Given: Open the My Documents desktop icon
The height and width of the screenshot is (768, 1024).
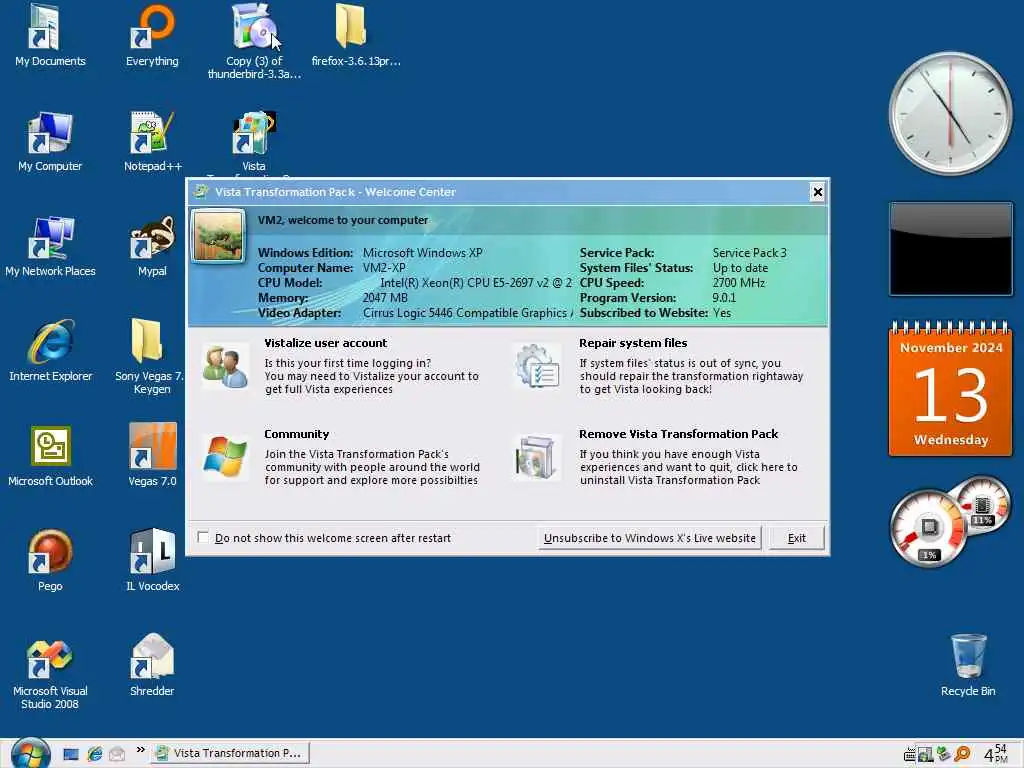Looking at the screenshot, I should (50, 36).
